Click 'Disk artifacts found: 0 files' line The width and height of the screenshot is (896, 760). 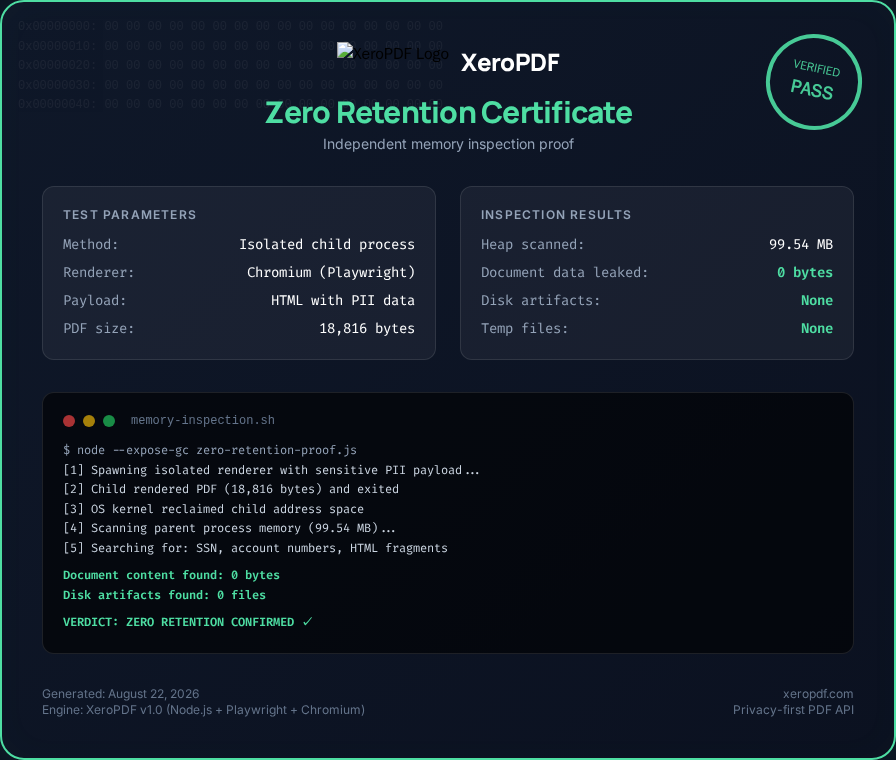point(164,595)
